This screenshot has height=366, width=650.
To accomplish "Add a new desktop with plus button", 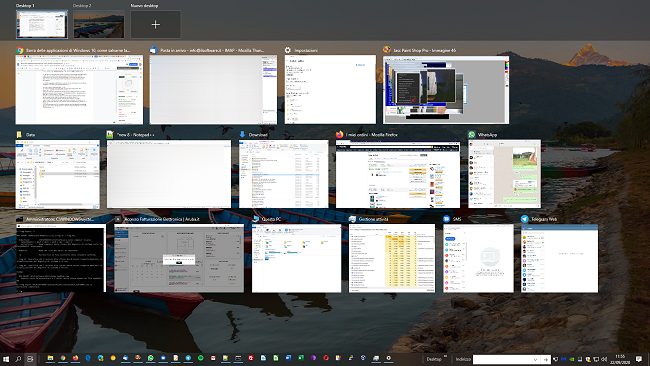I will 155,24.
